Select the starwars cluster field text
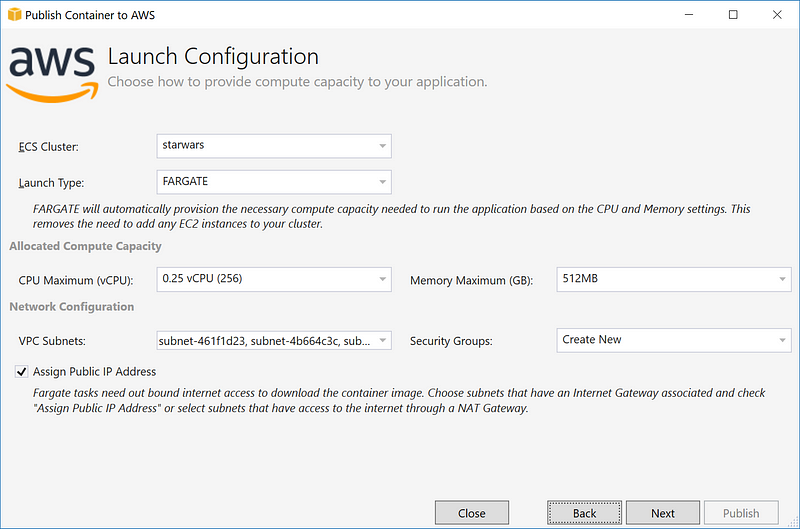 click(183, 146)
